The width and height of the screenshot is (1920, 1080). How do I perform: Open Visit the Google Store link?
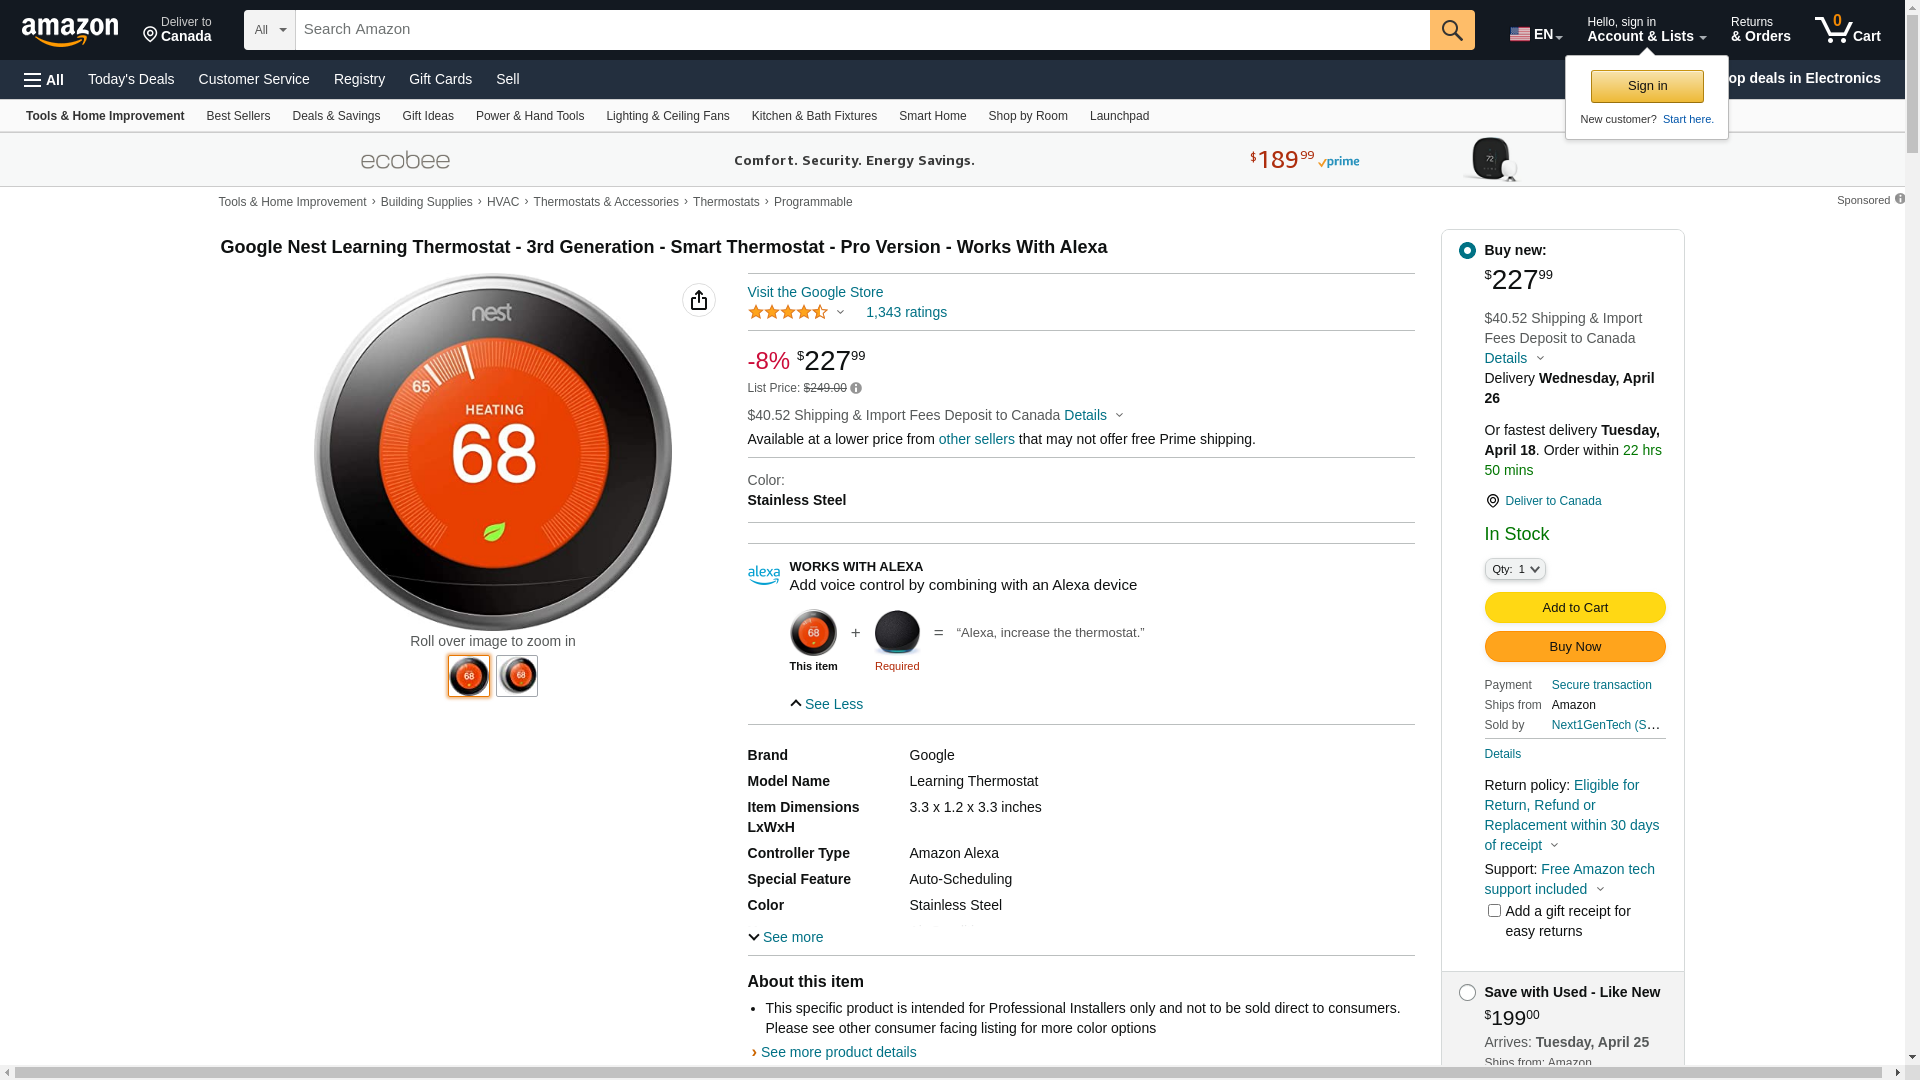815,292
